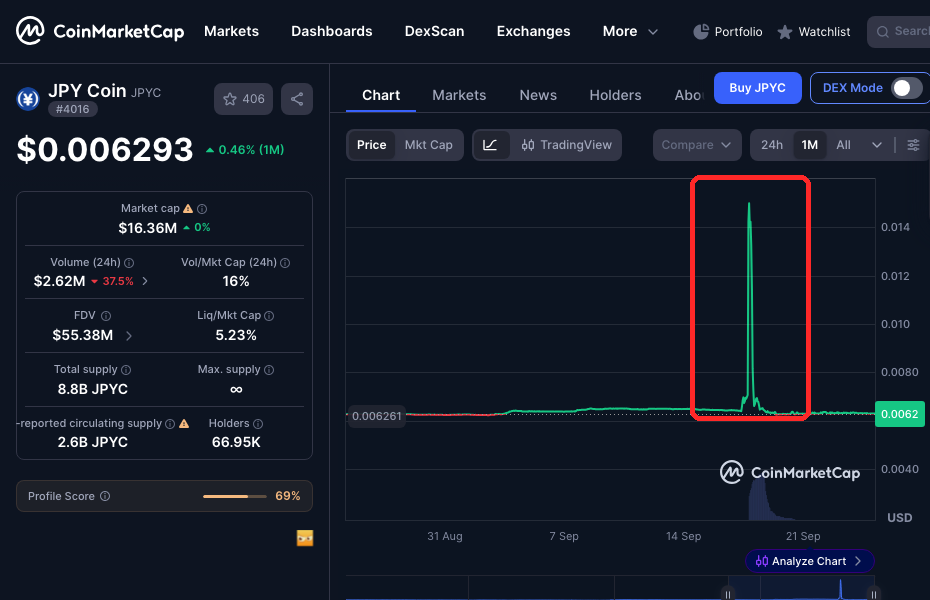
Task: Click the CoinMarketCap logo
Action: (x=100, y=31)
